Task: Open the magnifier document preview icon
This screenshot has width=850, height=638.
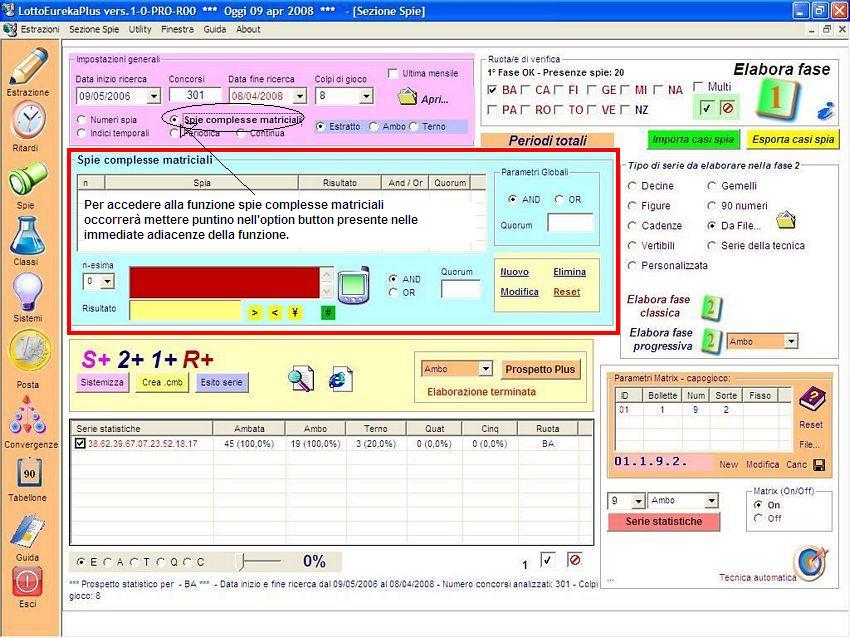Action: click(301, 378)
